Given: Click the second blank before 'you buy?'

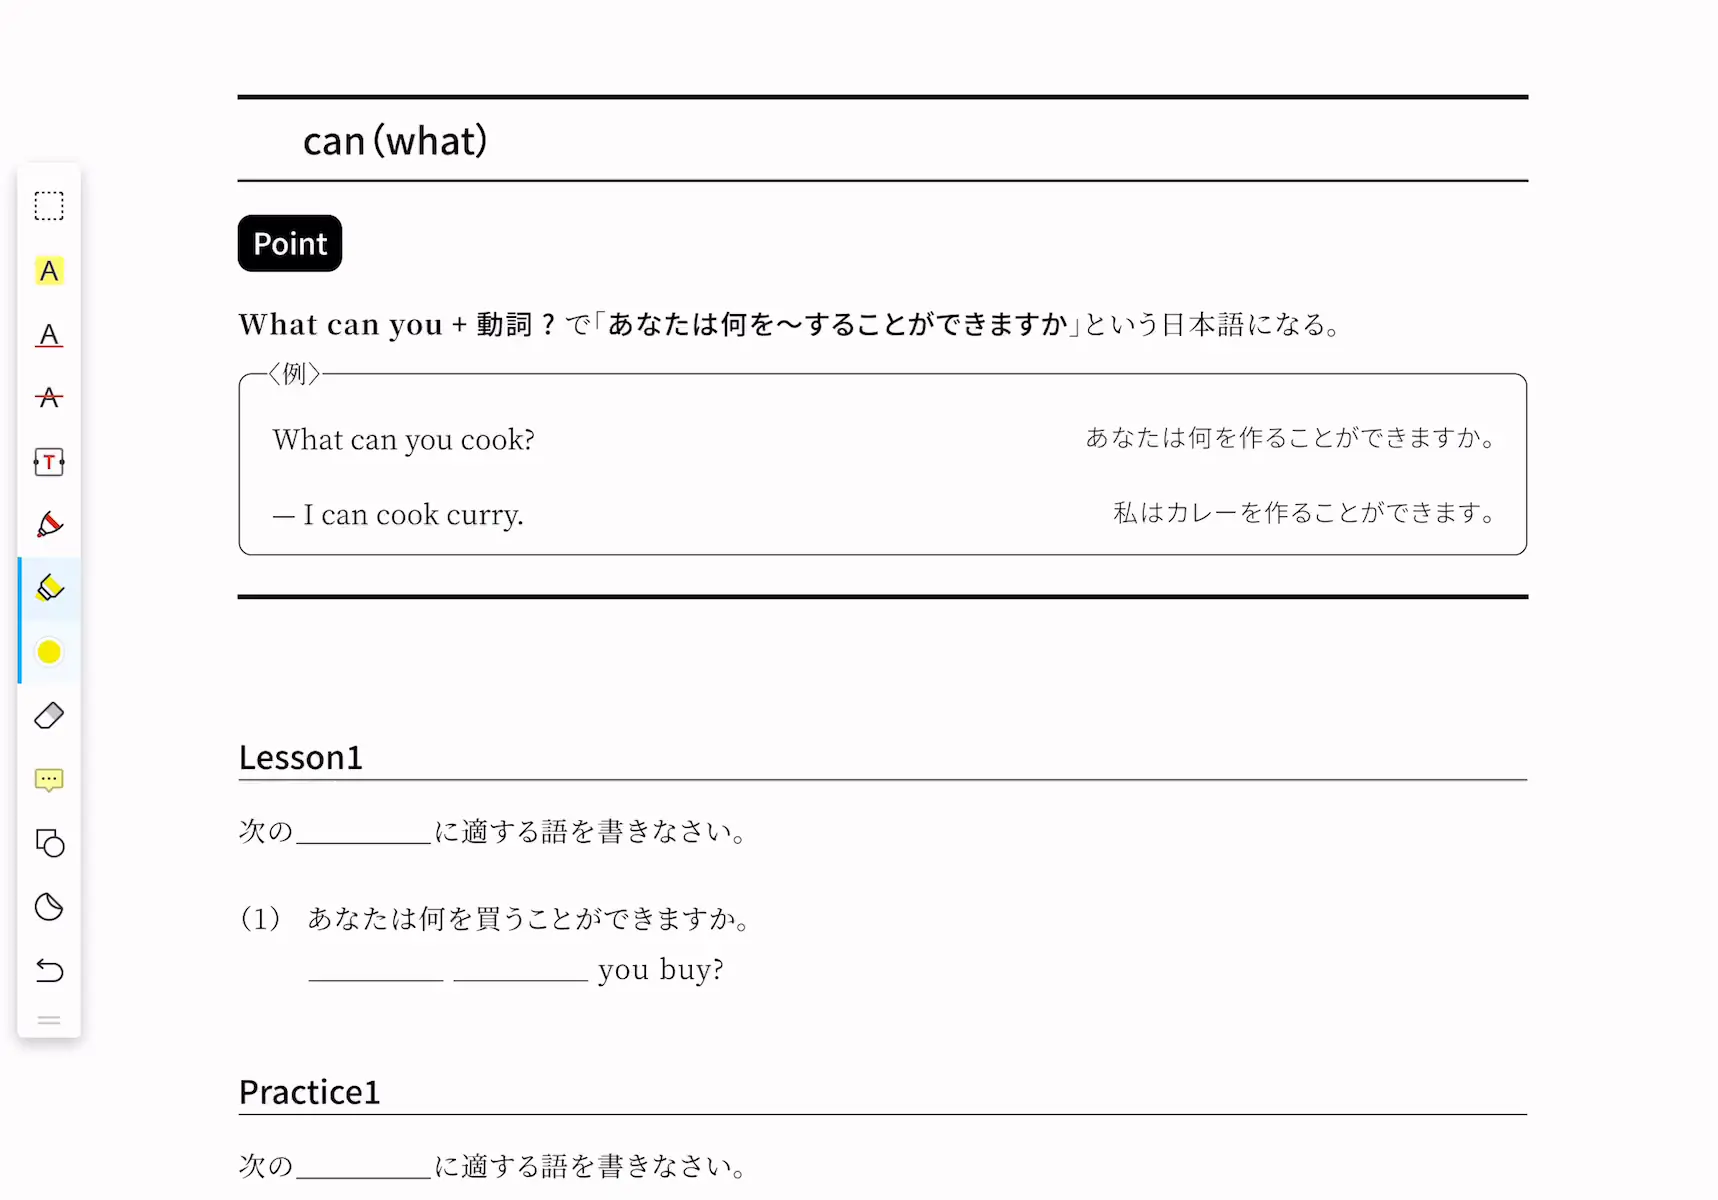Looking at the screenshot, I should coord(520,970).
